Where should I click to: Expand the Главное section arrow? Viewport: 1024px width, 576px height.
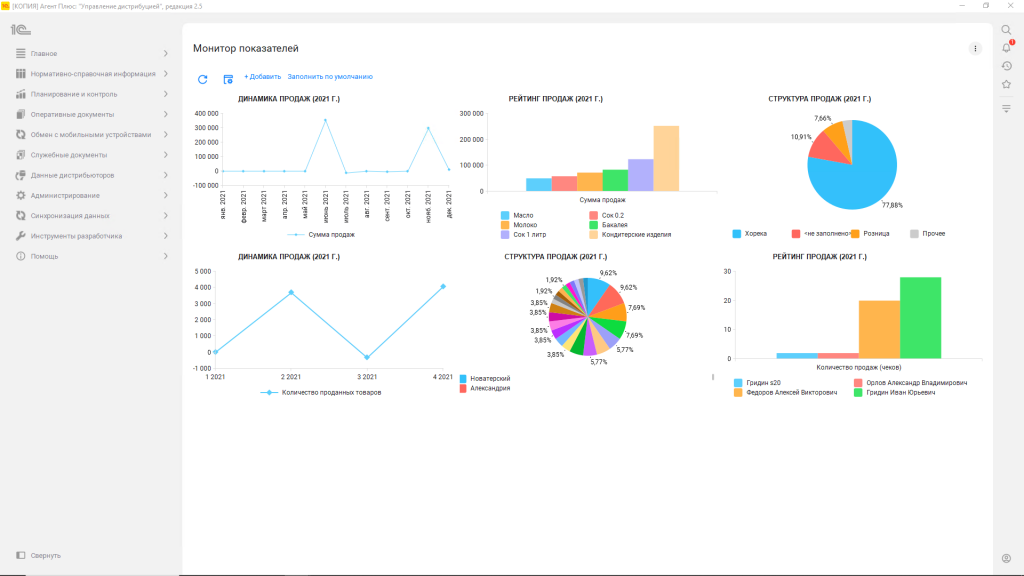point(165,53)
